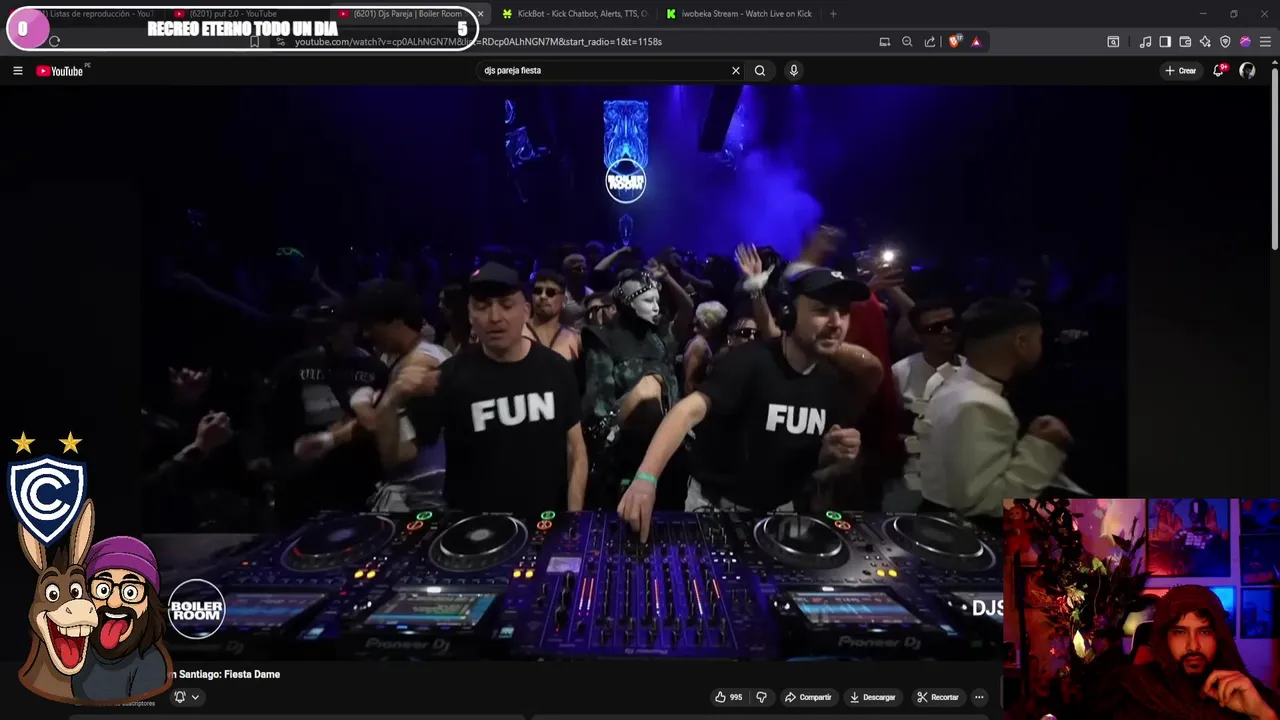Toggle the browser sidebar panel
The height and width of the screenshot is (720, 1280).
click(1165, 42)
